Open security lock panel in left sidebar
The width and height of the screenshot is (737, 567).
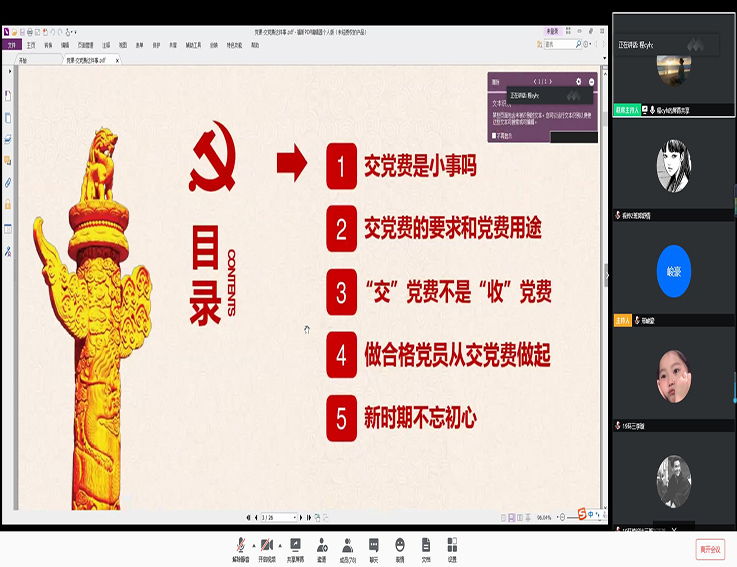[x=8, y=204]
